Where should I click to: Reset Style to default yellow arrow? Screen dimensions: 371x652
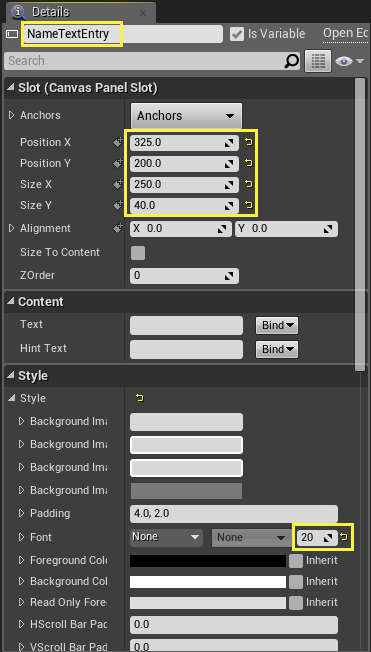140,398
